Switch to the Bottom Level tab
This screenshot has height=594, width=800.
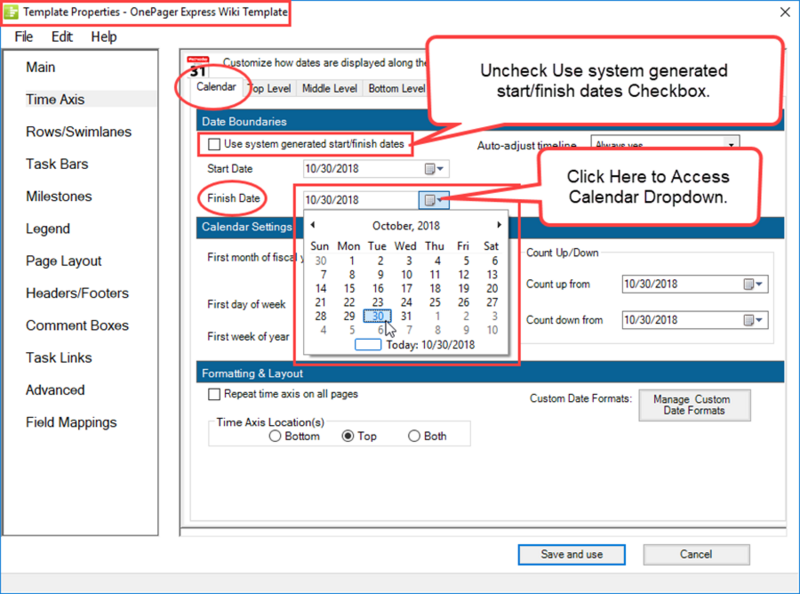click(x=396, y=88)
